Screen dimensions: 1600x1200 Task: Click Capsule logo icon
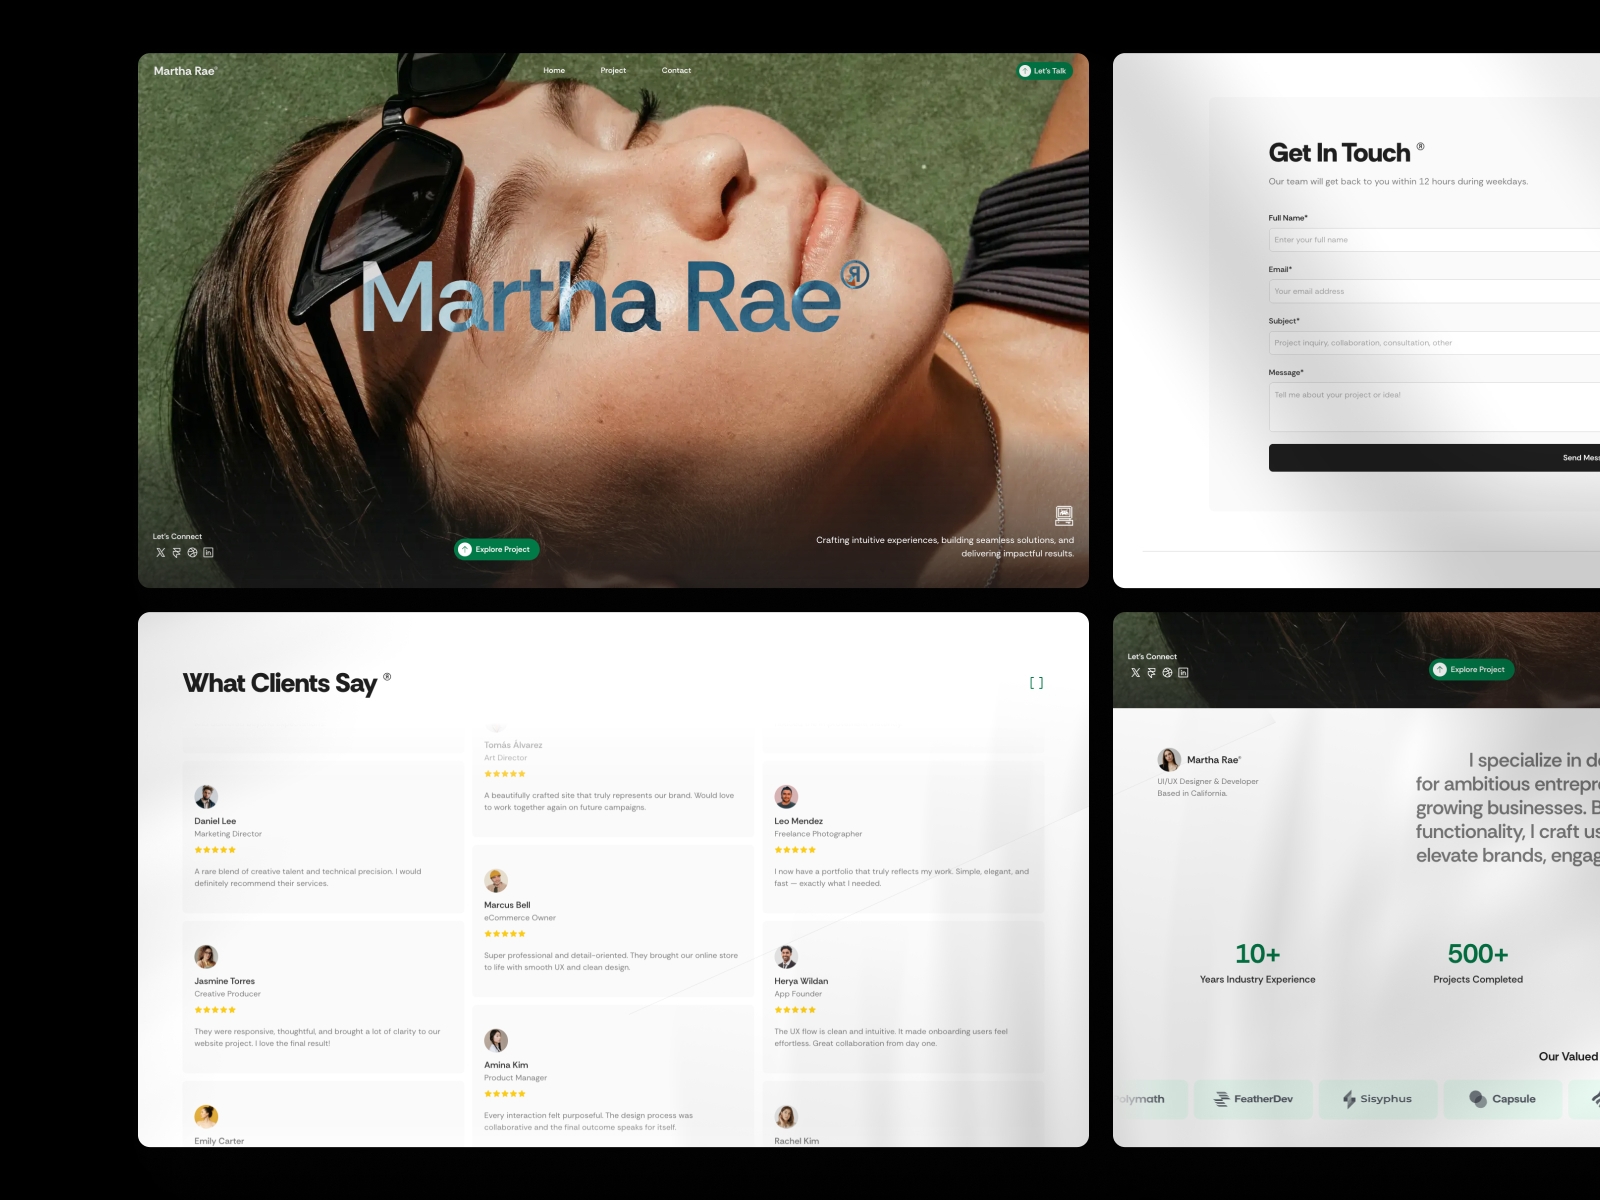click(1478, 1099)
